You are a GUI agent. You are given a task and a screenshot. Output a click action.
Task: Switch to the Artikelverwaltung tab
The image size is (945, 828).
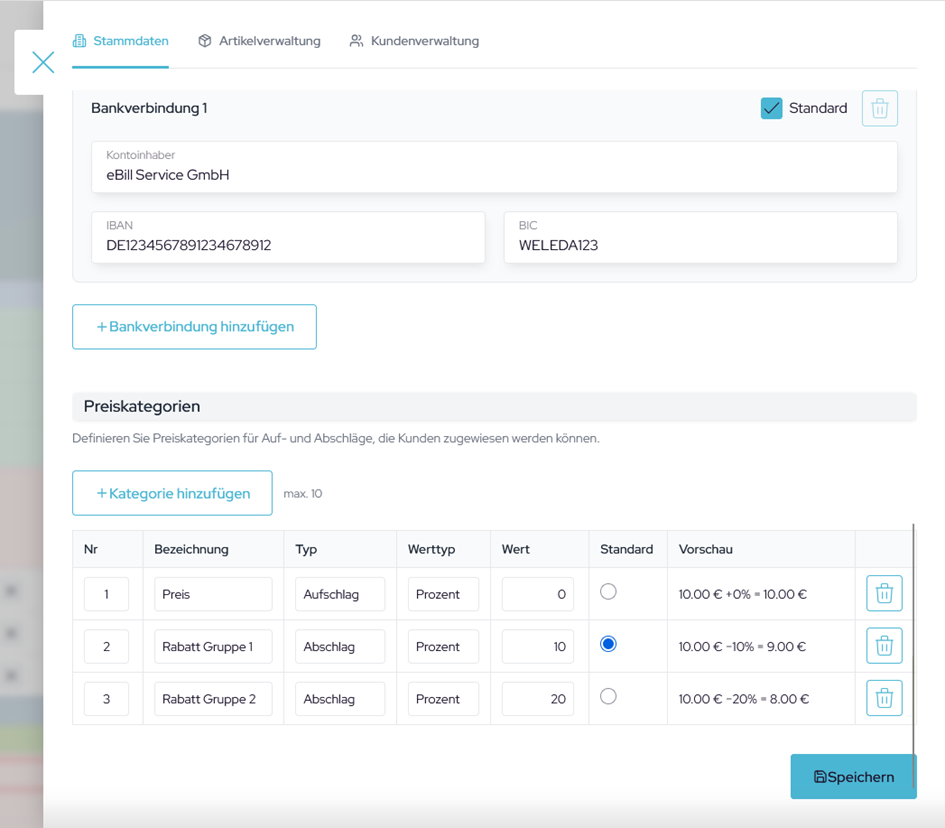[x=260, y=41]
